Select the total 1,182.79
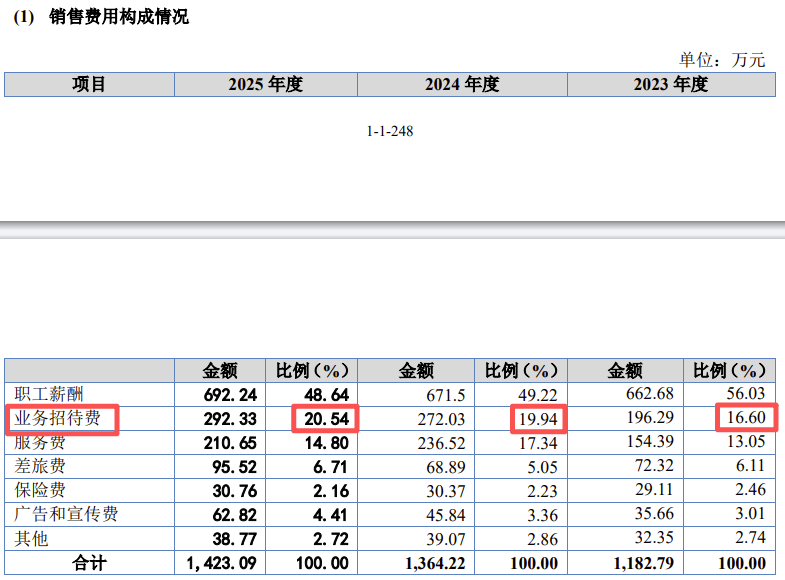The image size is (785, 580). click(643, 563)
